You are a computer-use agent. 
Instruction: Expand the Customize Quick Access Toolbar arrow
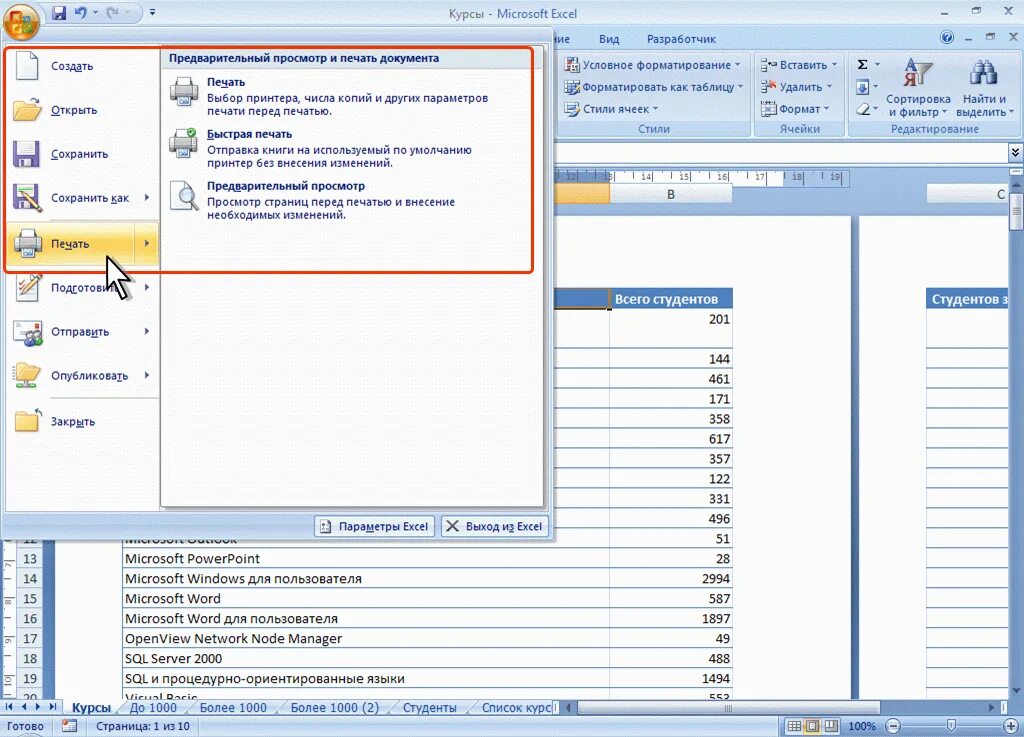(x=152, y=12)
